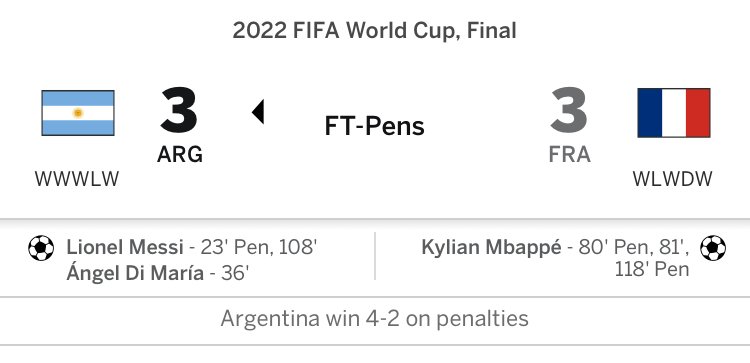Open Kylian Mbappé's player link
The width and height of the screenshot is (750, 363).
click(x=491, y=248)
